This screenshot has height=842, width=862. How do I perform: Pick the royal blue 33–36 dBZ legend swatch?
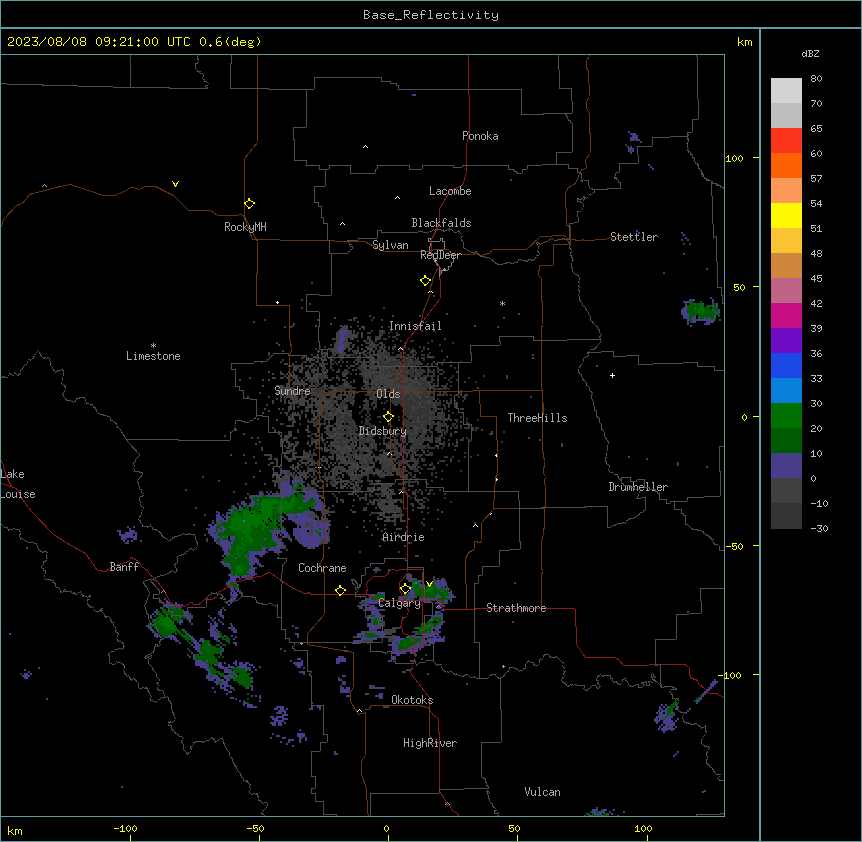point(786,365)
